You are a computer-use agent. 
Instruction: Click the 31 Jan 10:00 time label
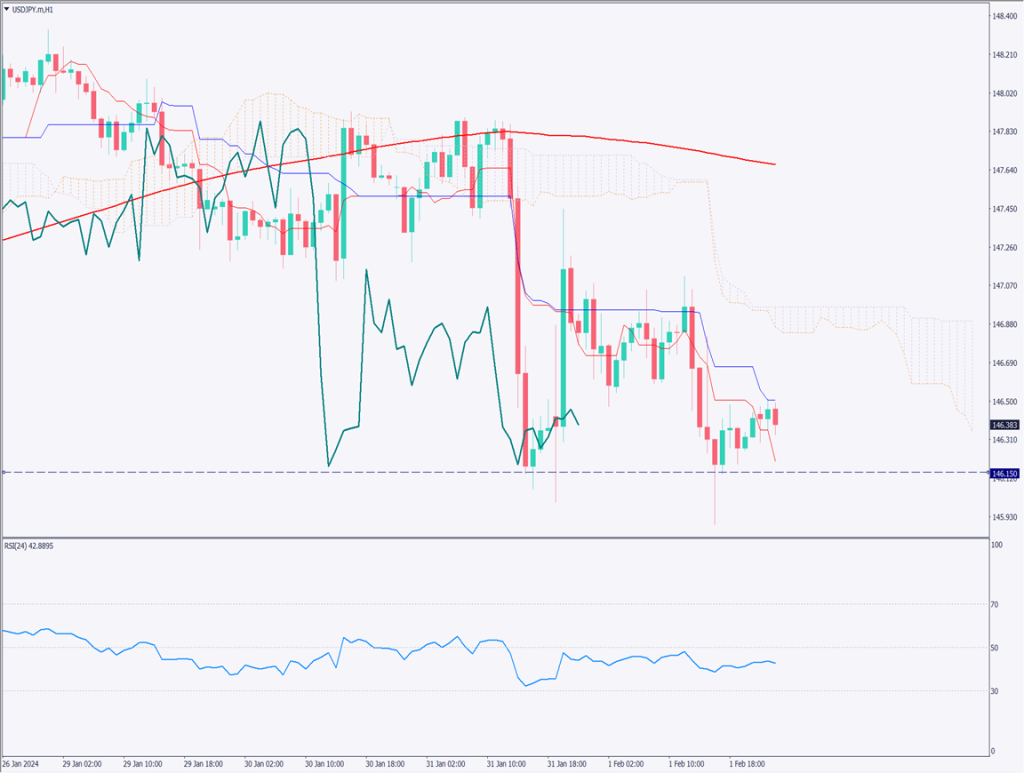(x=505, y=764)
